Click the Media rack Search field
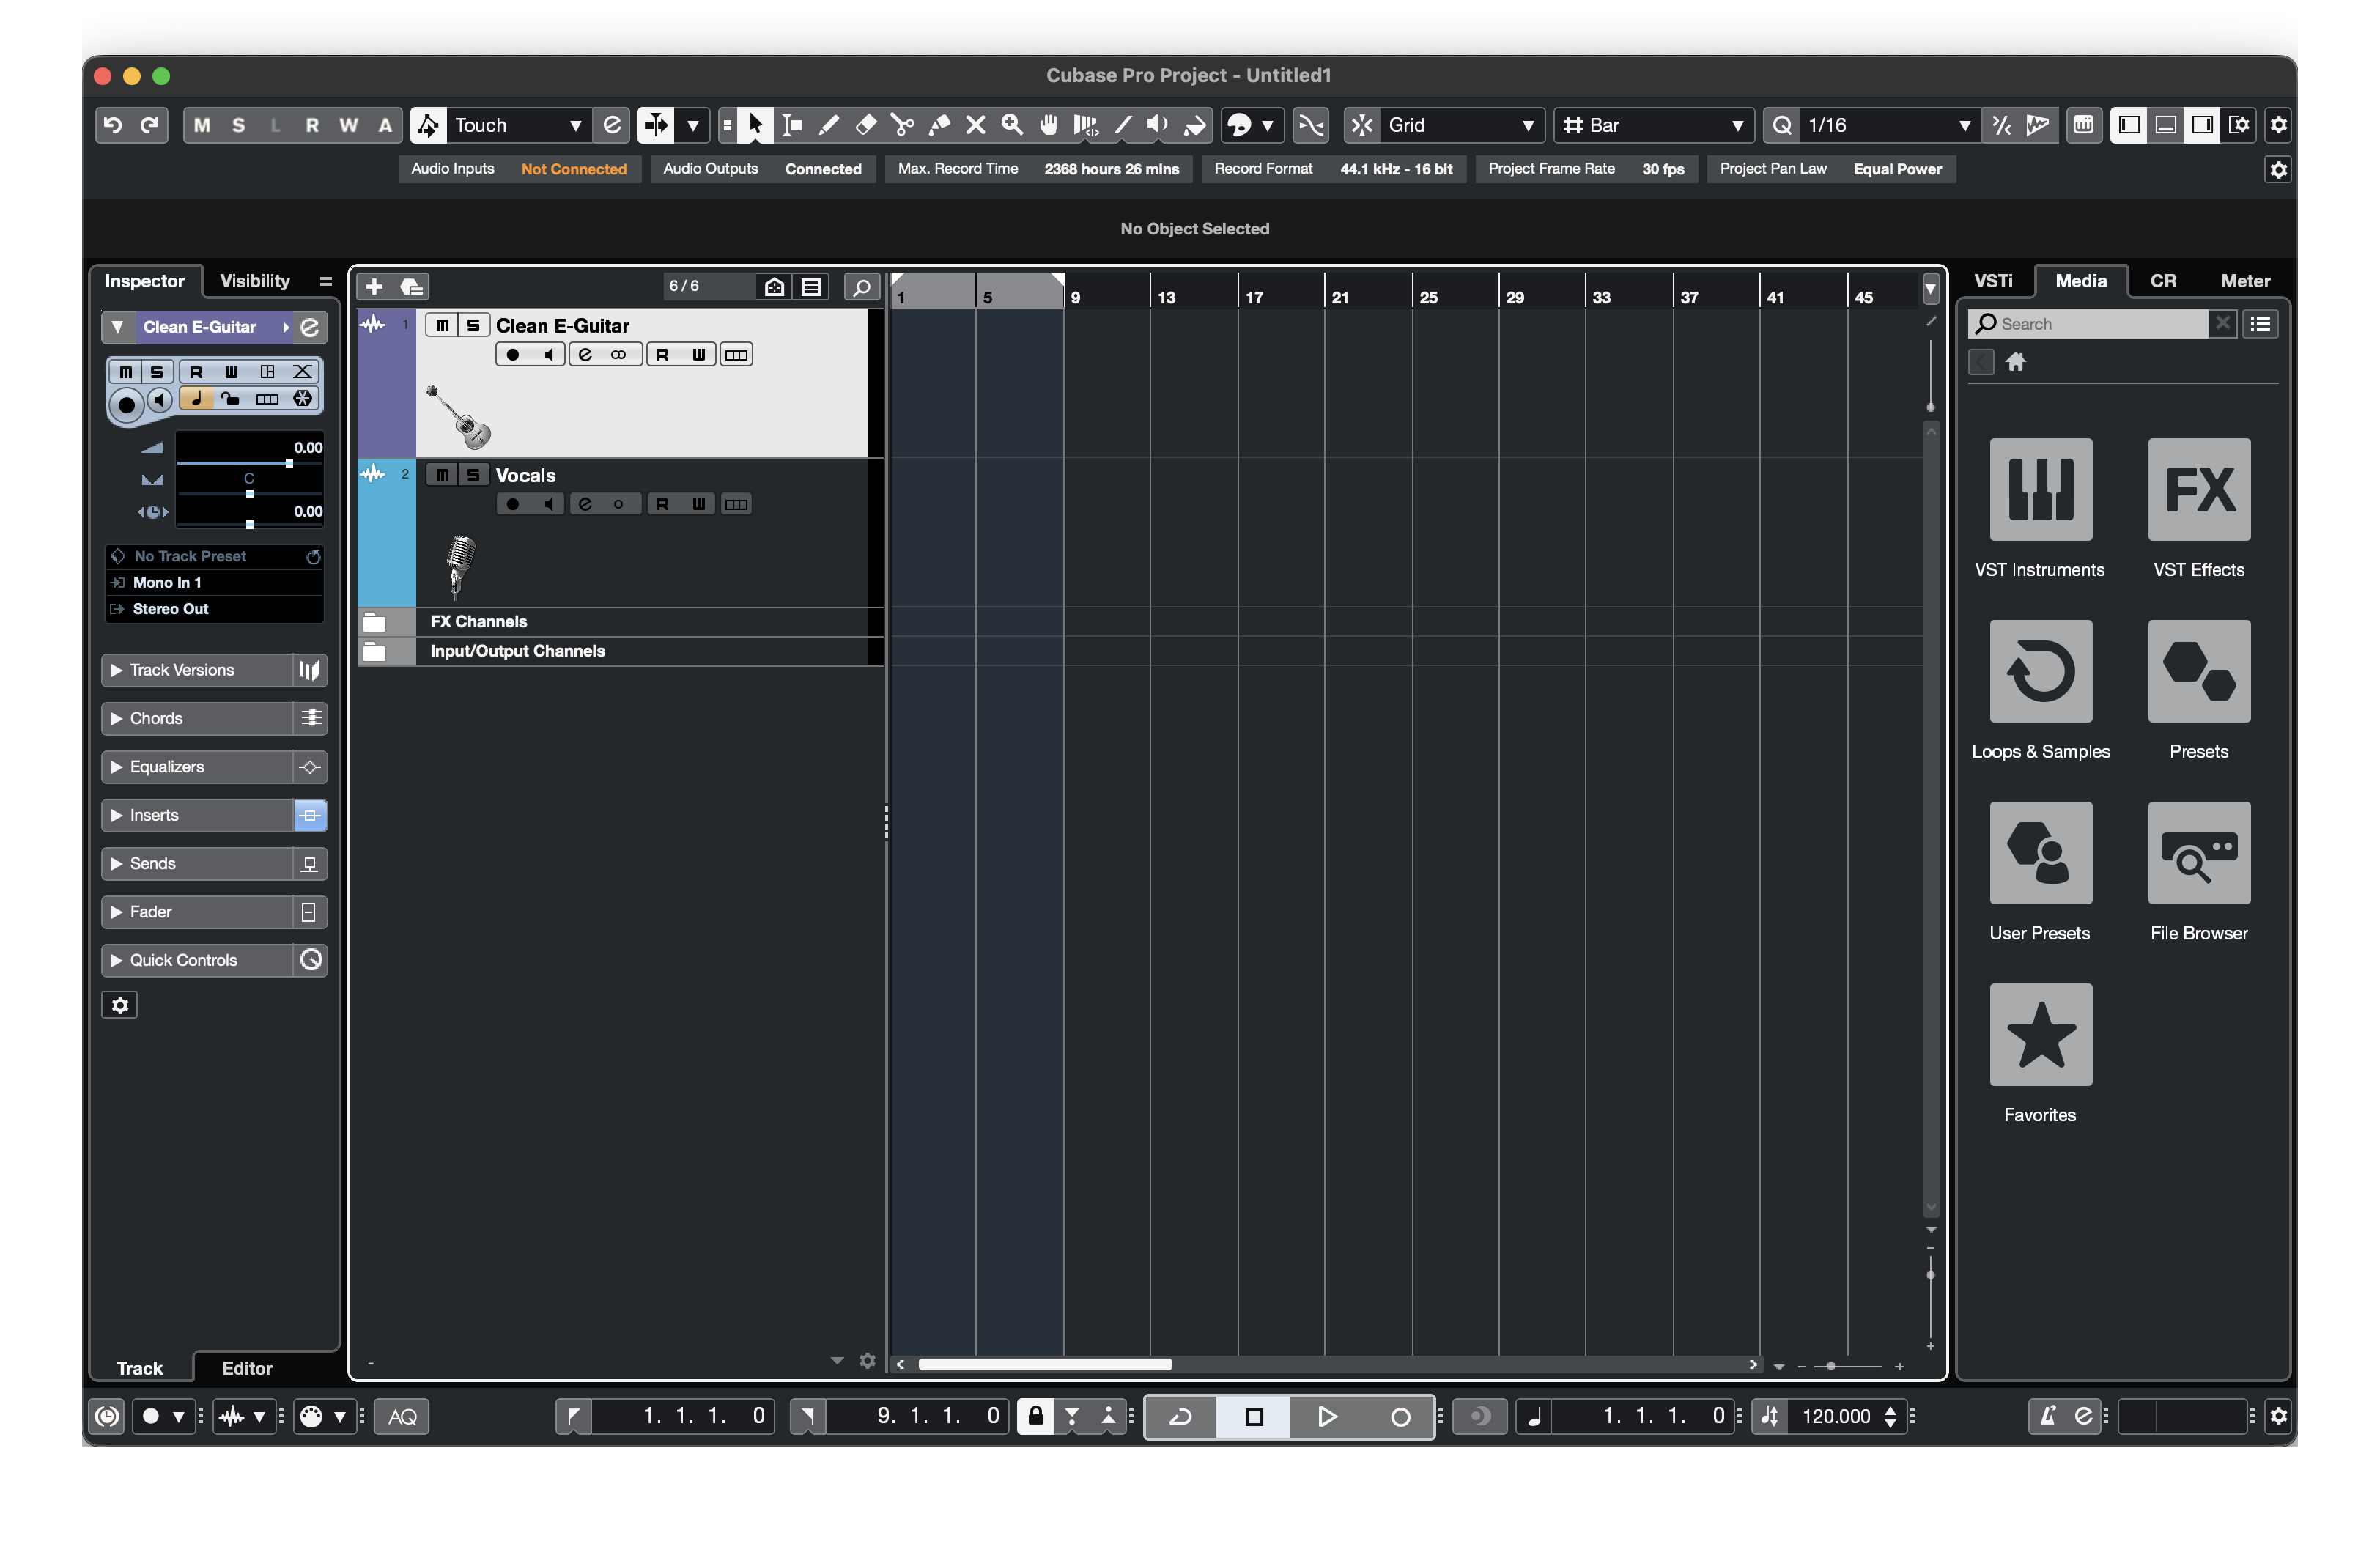Image resolution: width=2380 pixels, height=1555 pixels. 2089,324
